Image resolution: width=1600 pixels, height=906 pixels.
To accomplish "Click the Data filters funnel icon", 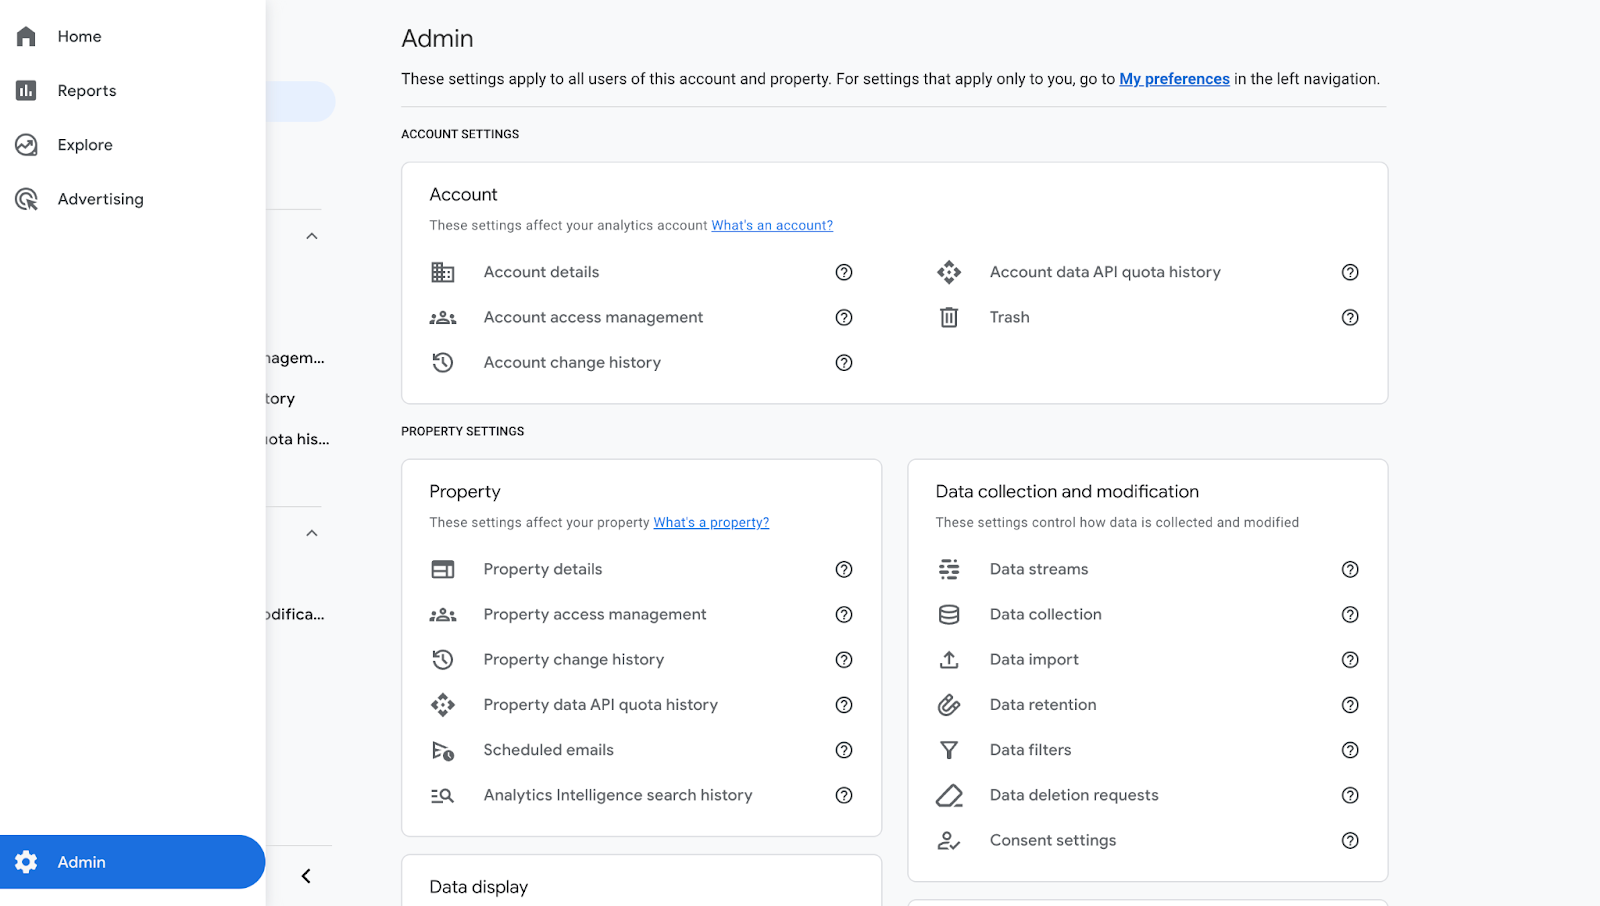I will (949, 750).
